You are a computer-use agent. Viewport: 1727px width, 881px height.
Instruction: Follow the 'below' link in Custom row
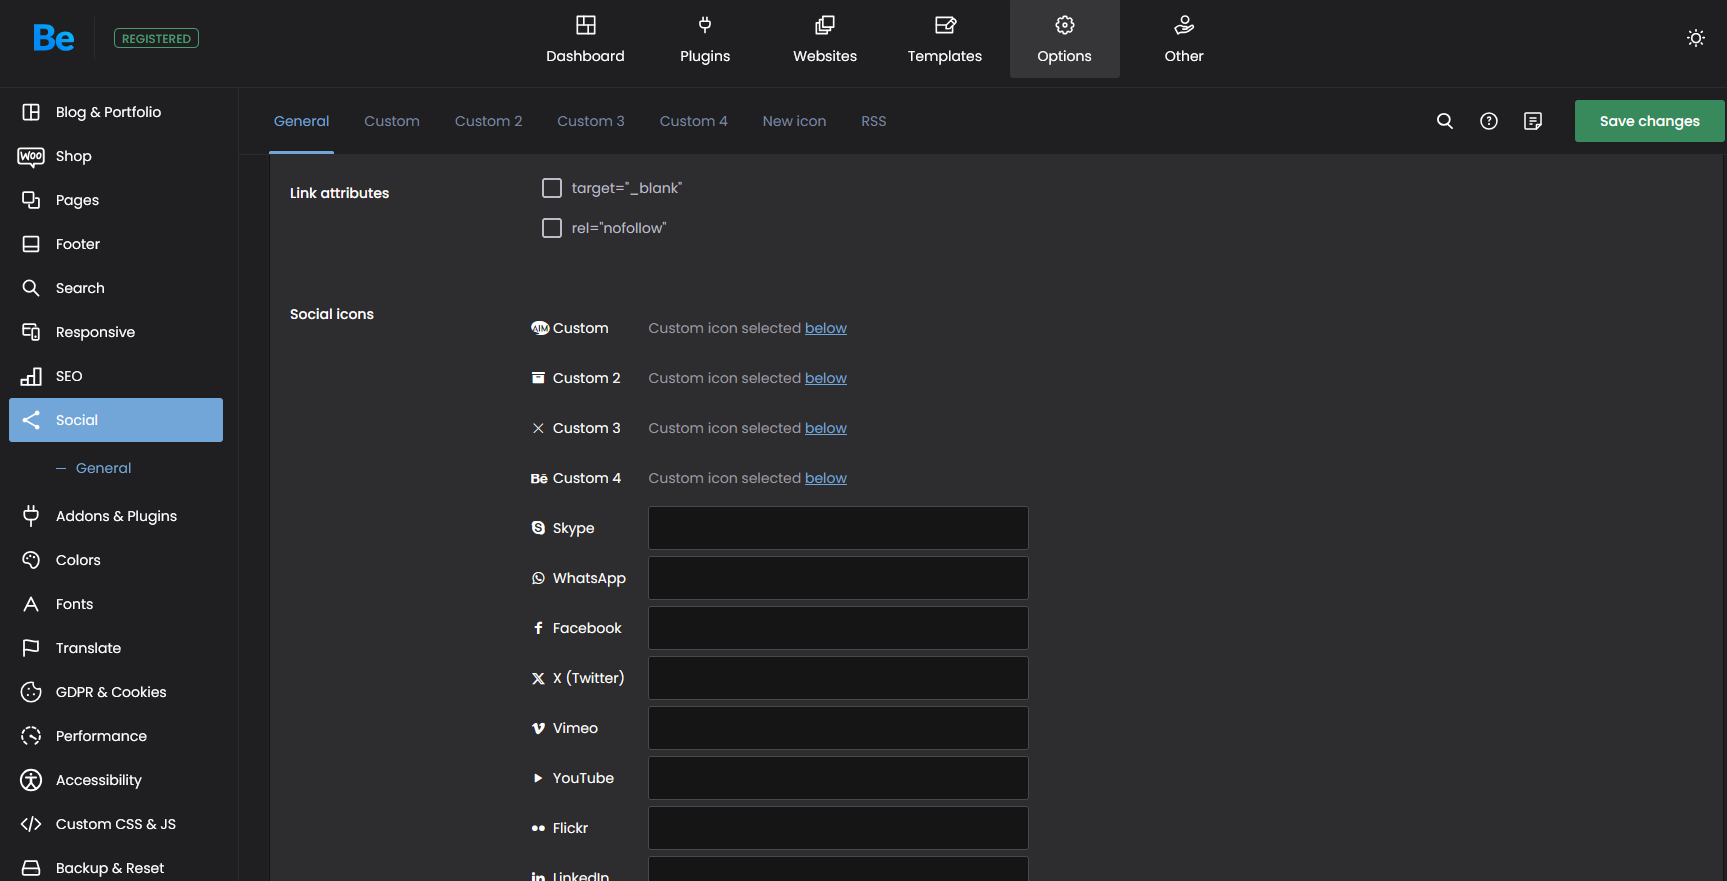826,328
